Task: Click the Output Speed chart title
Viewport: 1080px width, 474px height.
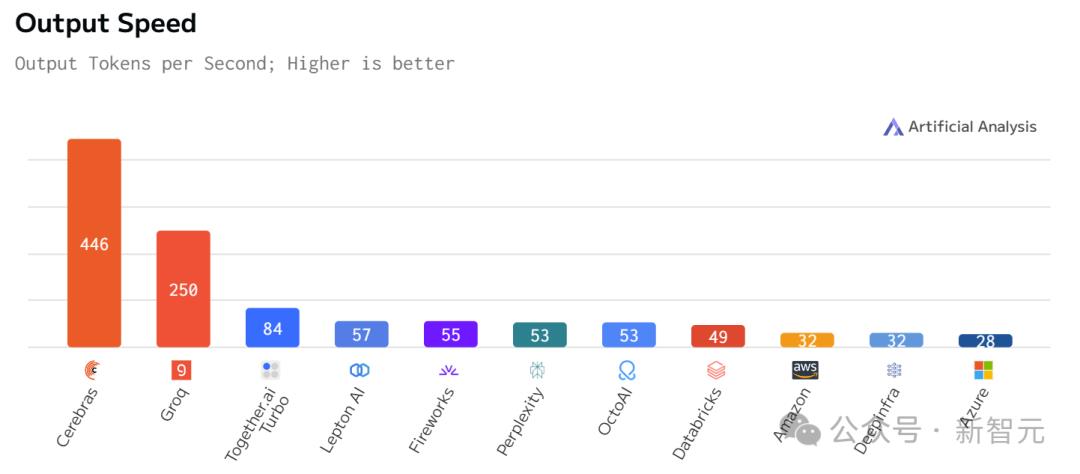Action: tap(106, 23)
